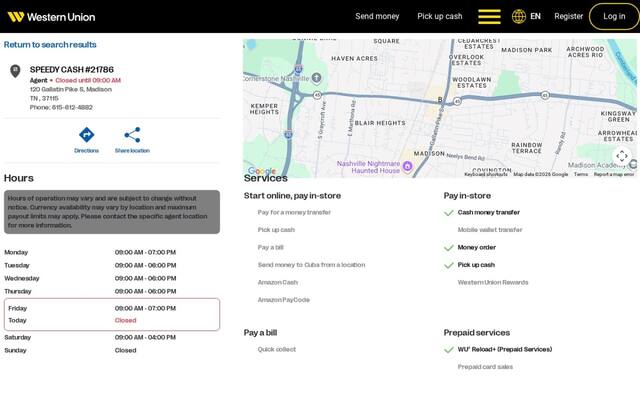Open EN language selector
This screenshot has width=640, height=400.
(535, 16)
